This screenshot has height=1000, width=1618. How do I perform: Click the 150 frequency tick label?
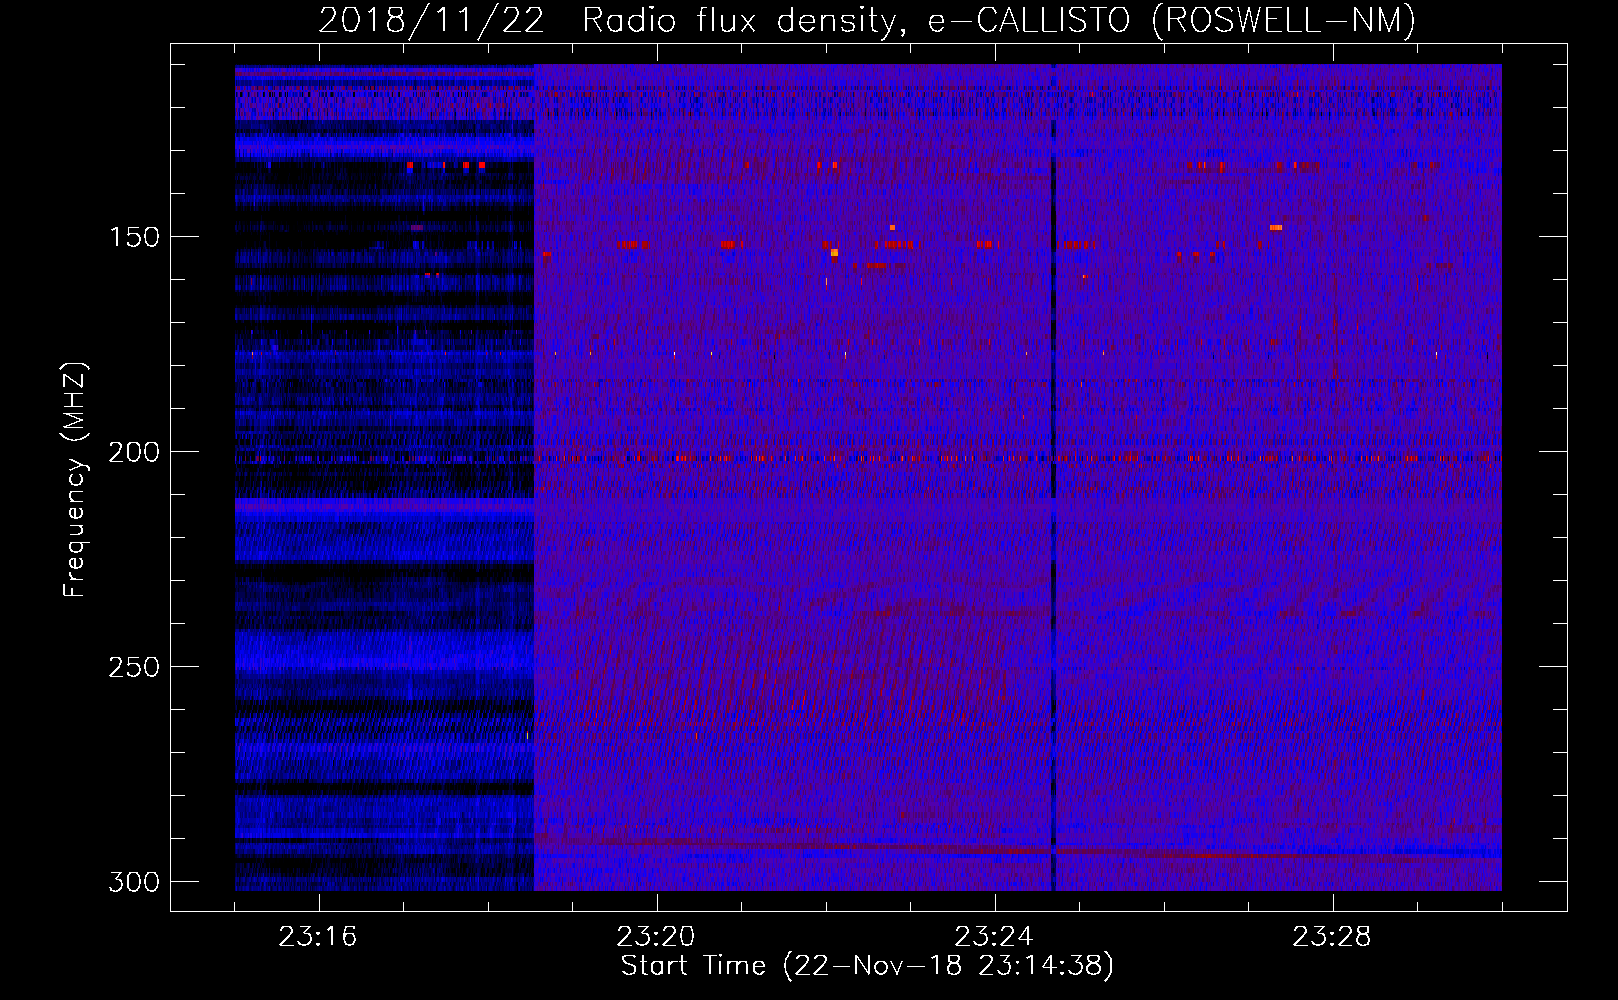point(133,237)
